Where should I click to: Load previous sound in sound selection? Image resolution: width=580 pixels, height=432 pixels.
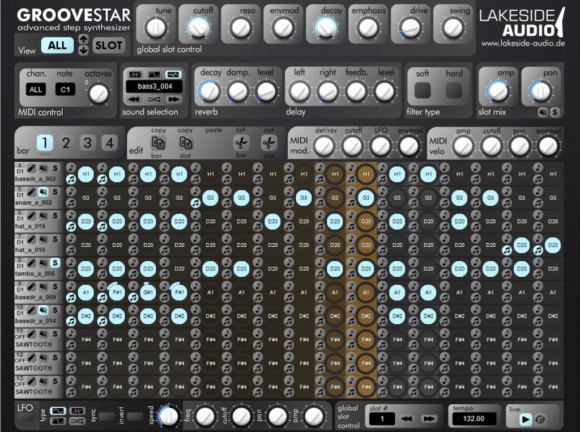tap(134, 99)
